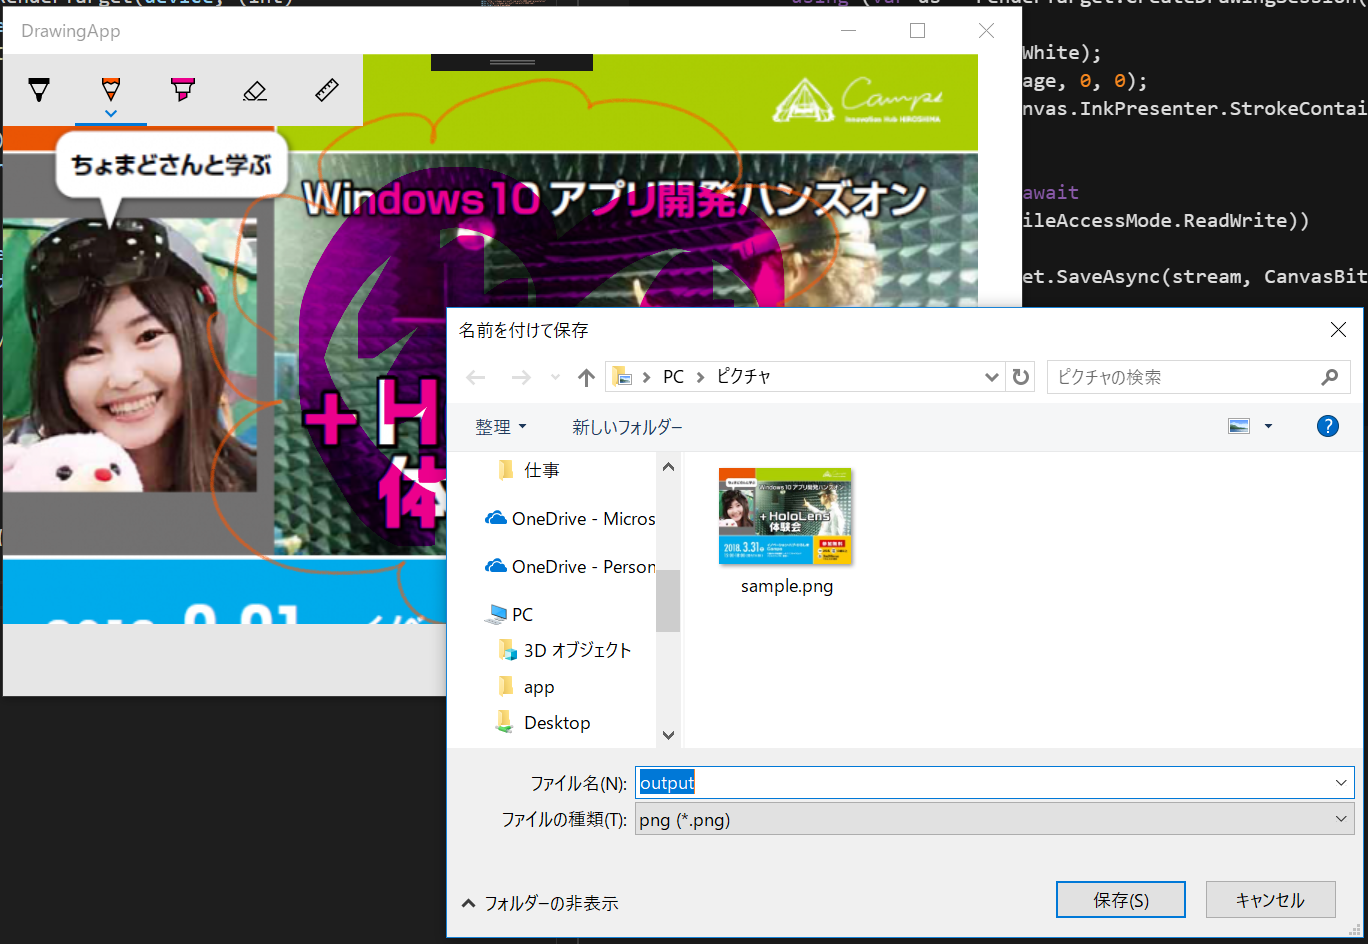This screenshot has width=1368, height=944.
Task: Toggle the ruler tool in DrawingApp
Action: pyautogui.click(x=327, y=91)
